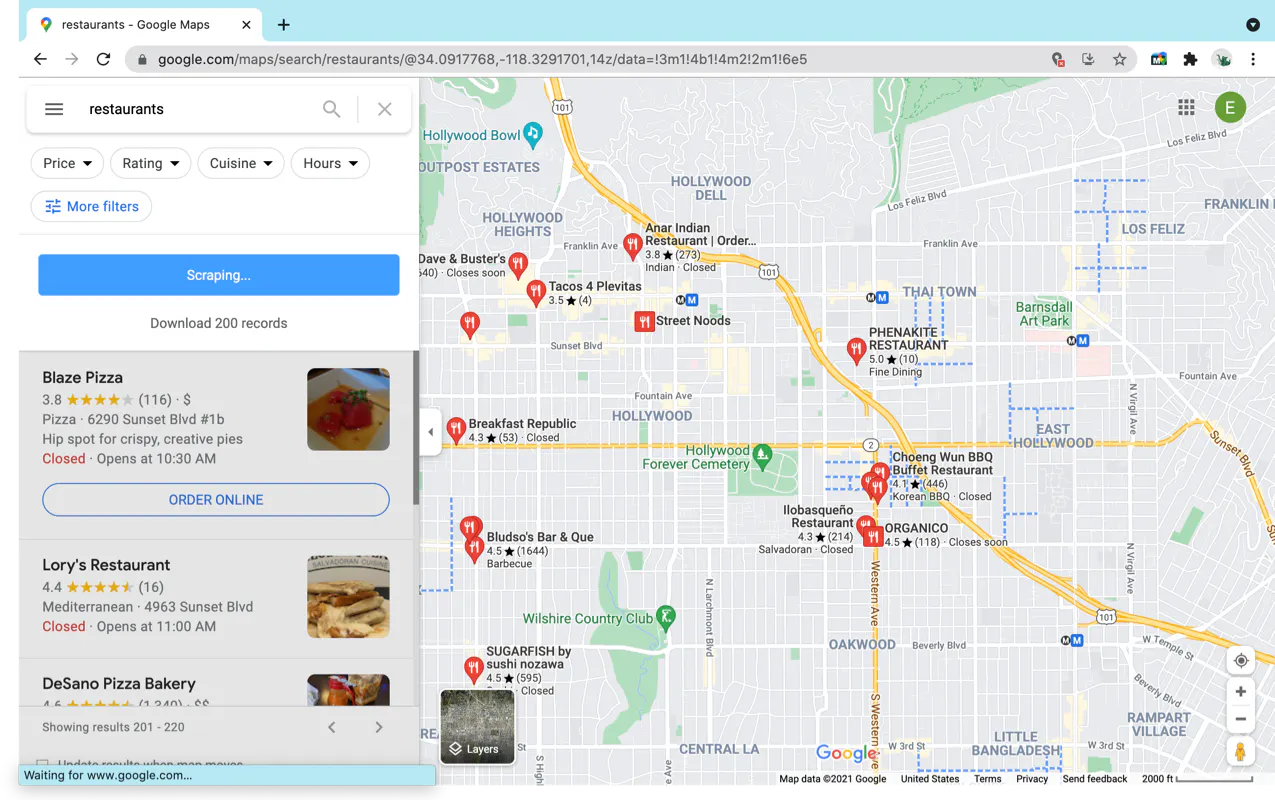Viewport: 1275px width, 800px height.
Task: Open the Layers map view thumbnail
Action: (477, 727)
